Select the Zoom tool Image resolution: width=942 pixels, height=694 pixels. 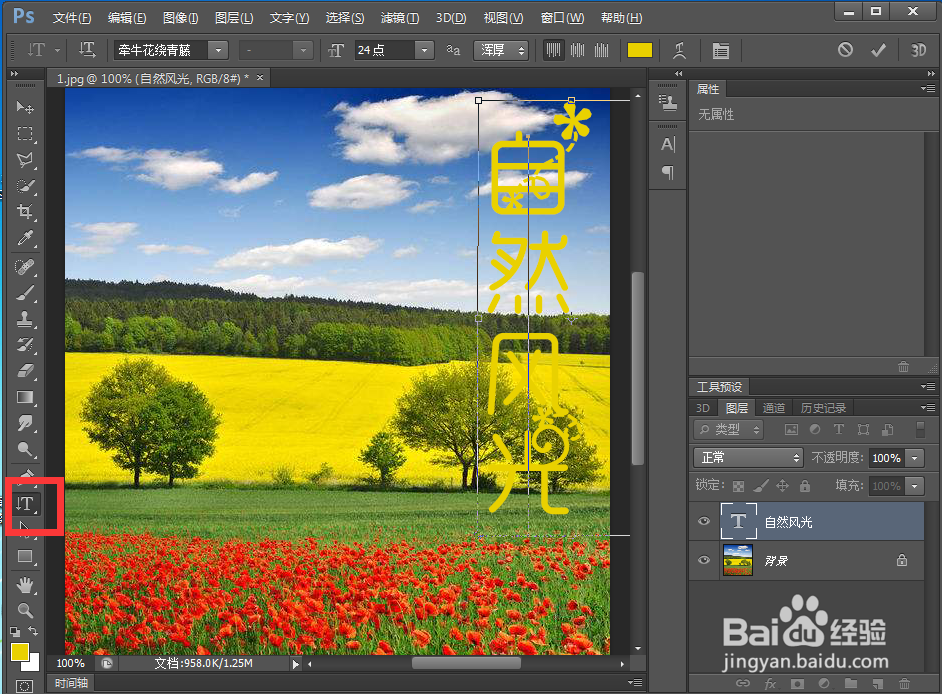25,610
